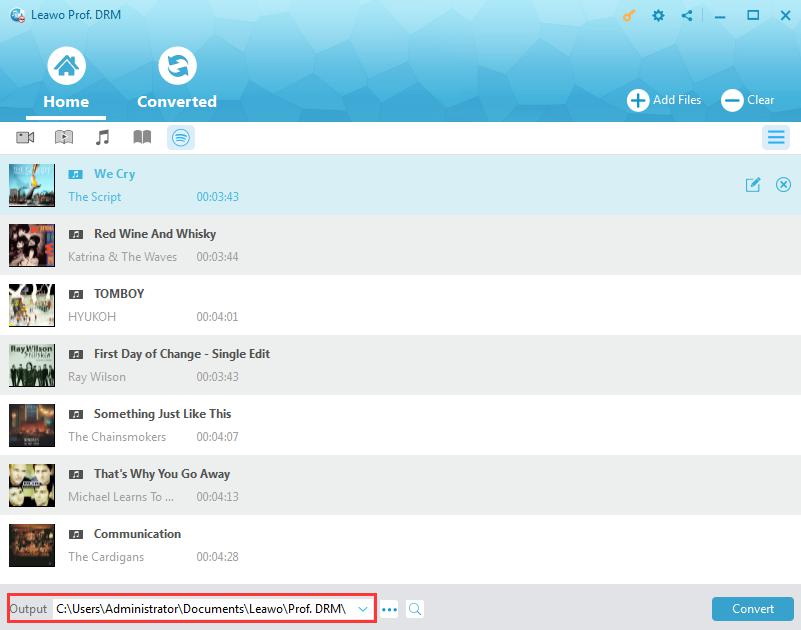
Task: Select the Spotify category icon
Action: pyautogui.click(x=181, y=137)
